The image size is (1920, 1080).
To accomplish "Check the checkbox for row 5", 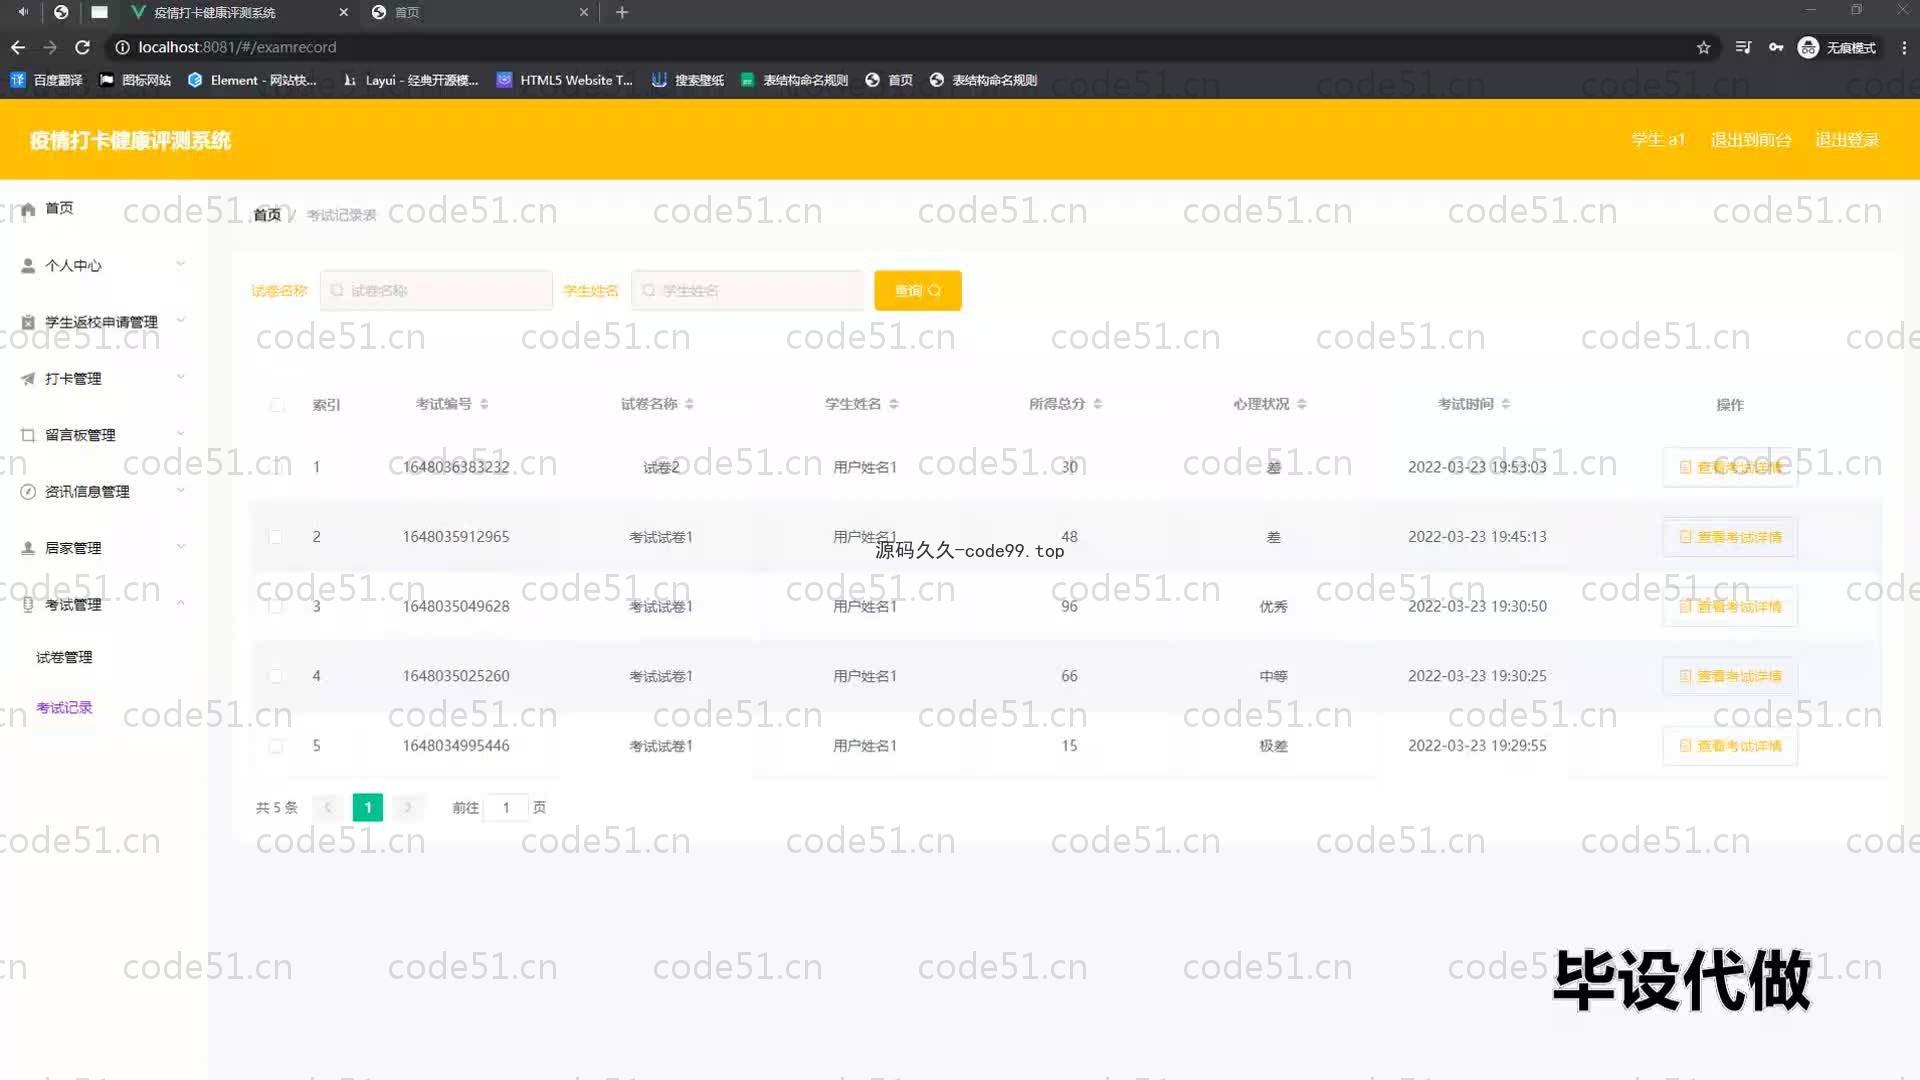I will point(275,747).
